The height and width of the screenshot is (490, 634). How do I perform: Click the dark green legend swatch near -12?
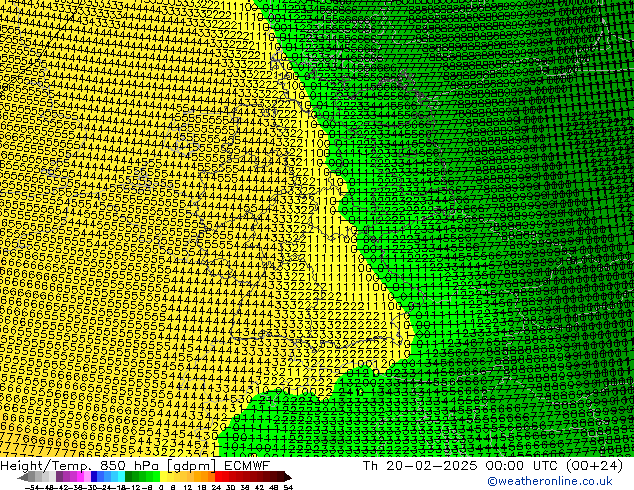pyautogui.click(x=129, y=476)
